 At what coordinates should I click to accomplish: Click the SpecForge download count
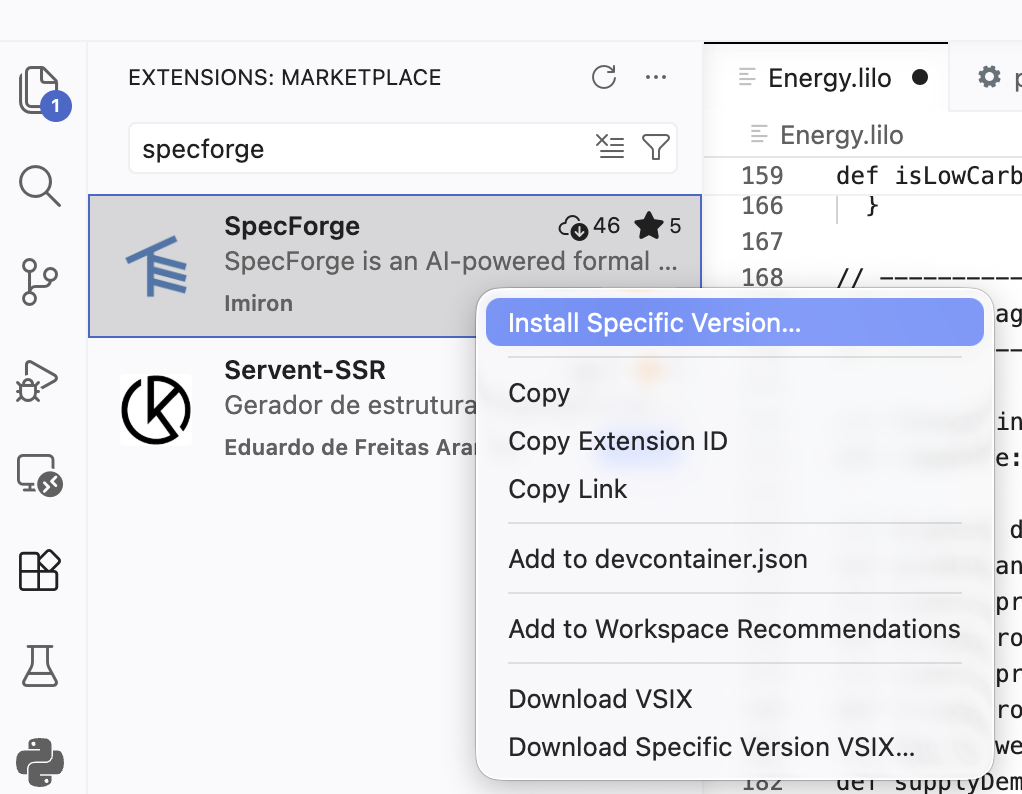tap(589, 226)
